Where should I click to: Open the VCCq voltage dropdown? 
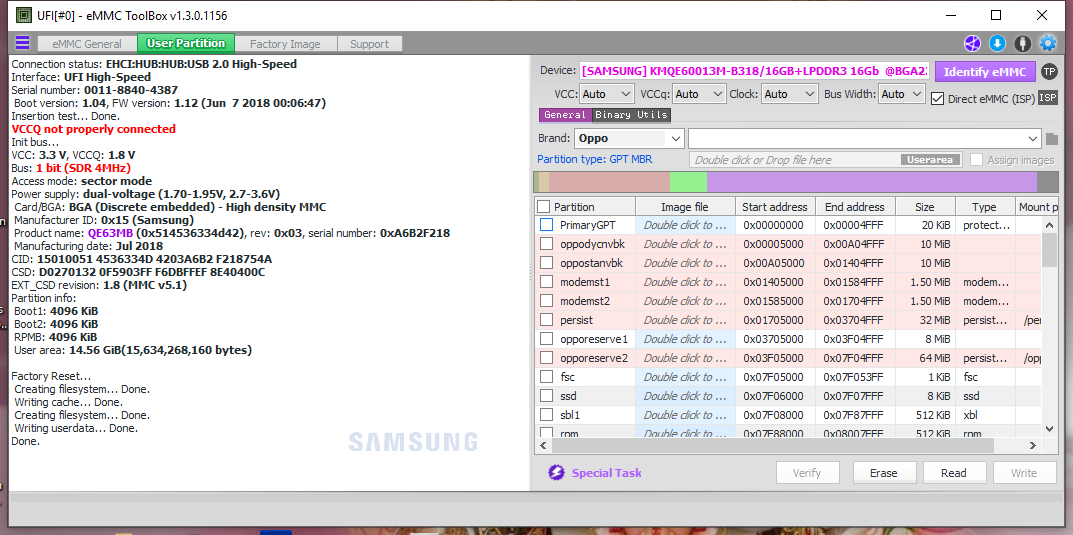pos(699,94)
